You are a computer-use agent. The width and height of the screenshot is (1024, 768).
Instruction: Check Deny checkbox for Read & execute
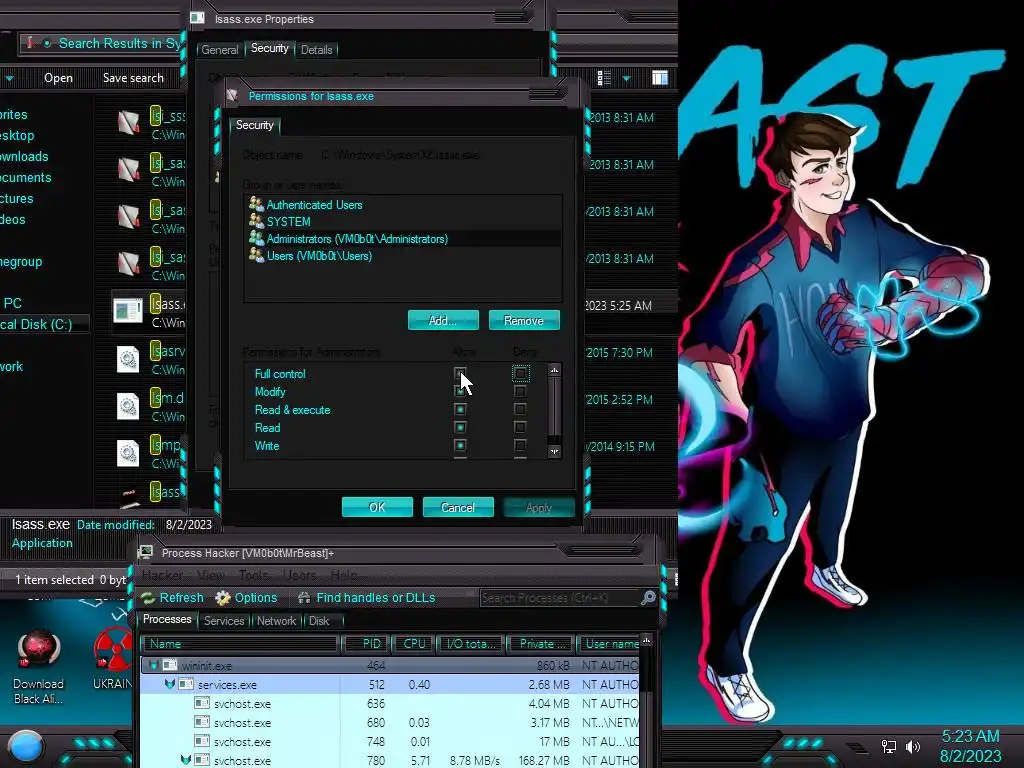point(520,409)
